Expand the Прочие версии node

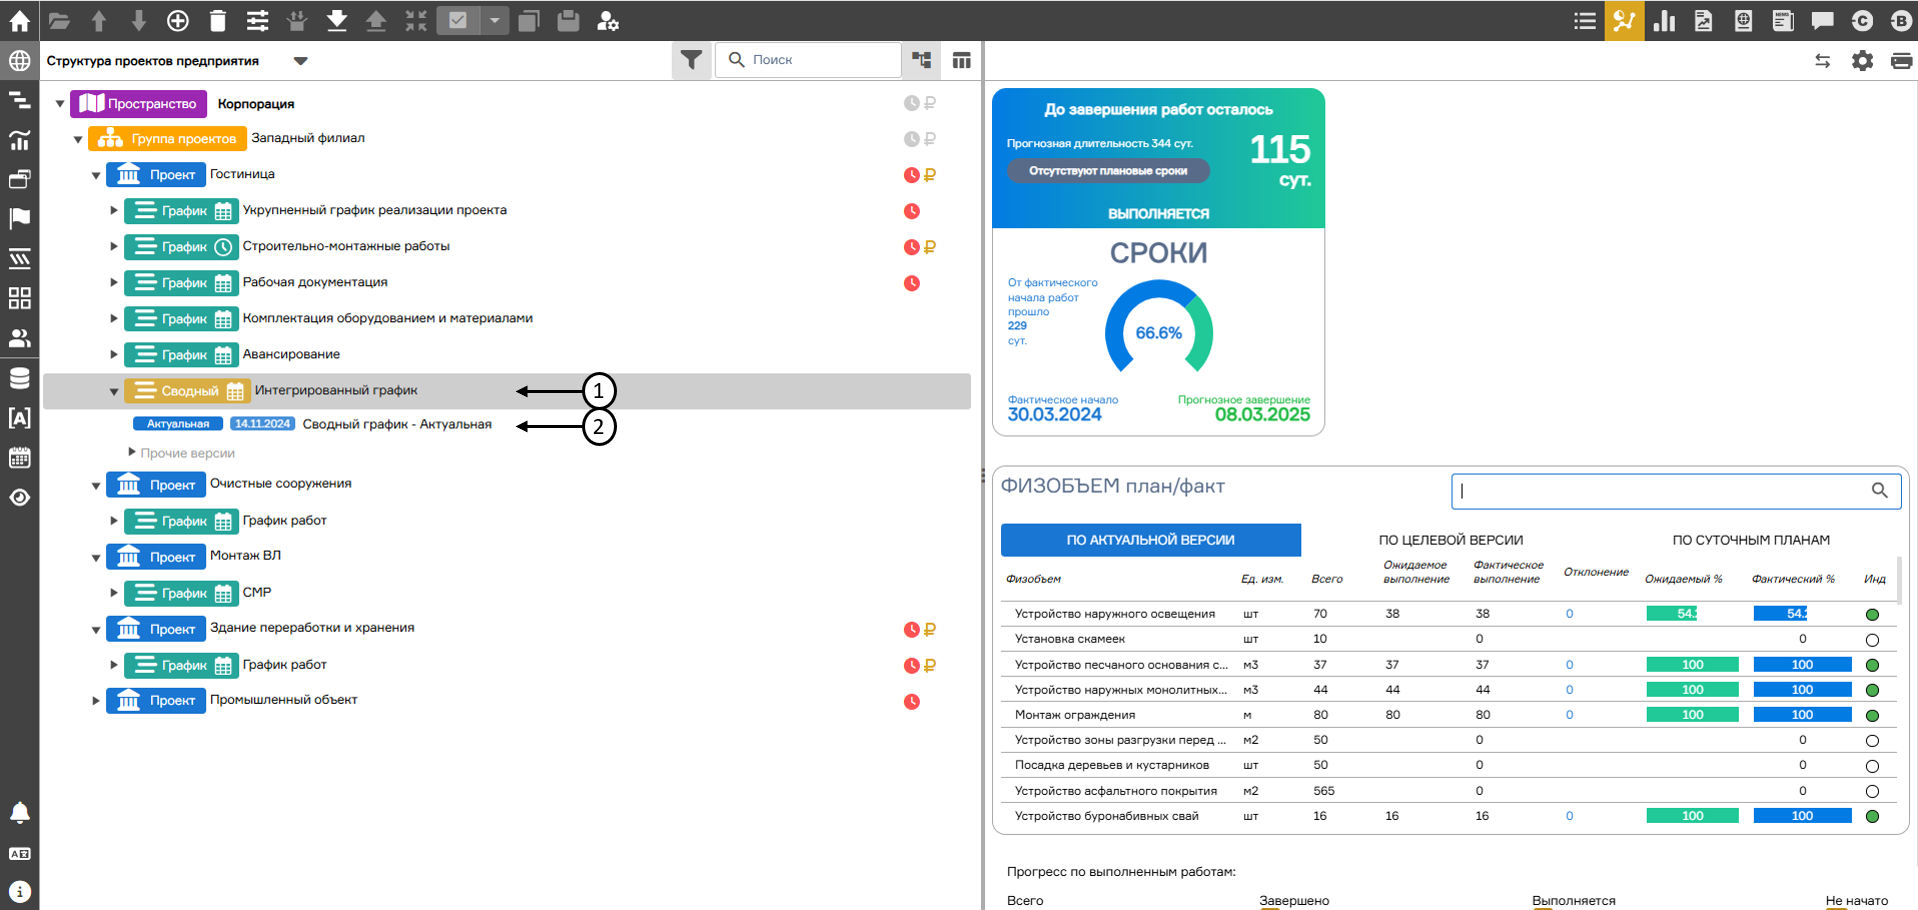(132, 452)
